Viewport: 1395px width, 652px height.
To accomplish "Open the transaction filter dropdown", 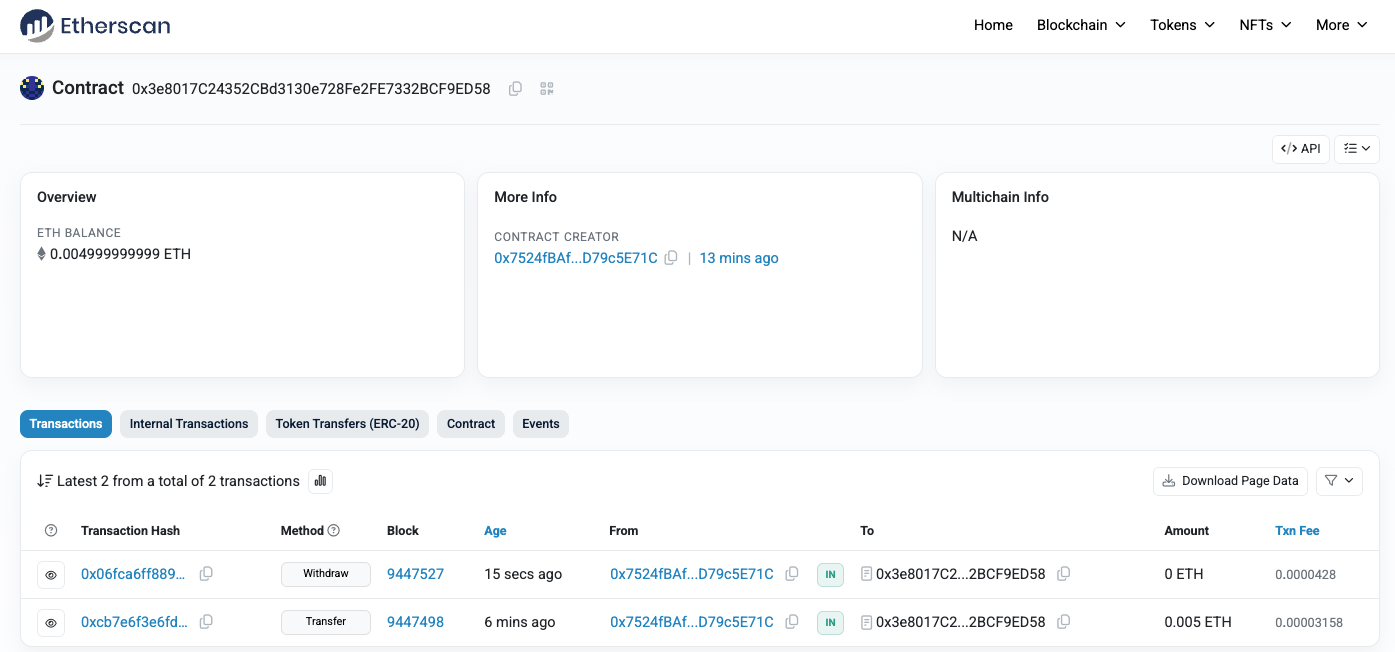I will (x=1340, y=481).
